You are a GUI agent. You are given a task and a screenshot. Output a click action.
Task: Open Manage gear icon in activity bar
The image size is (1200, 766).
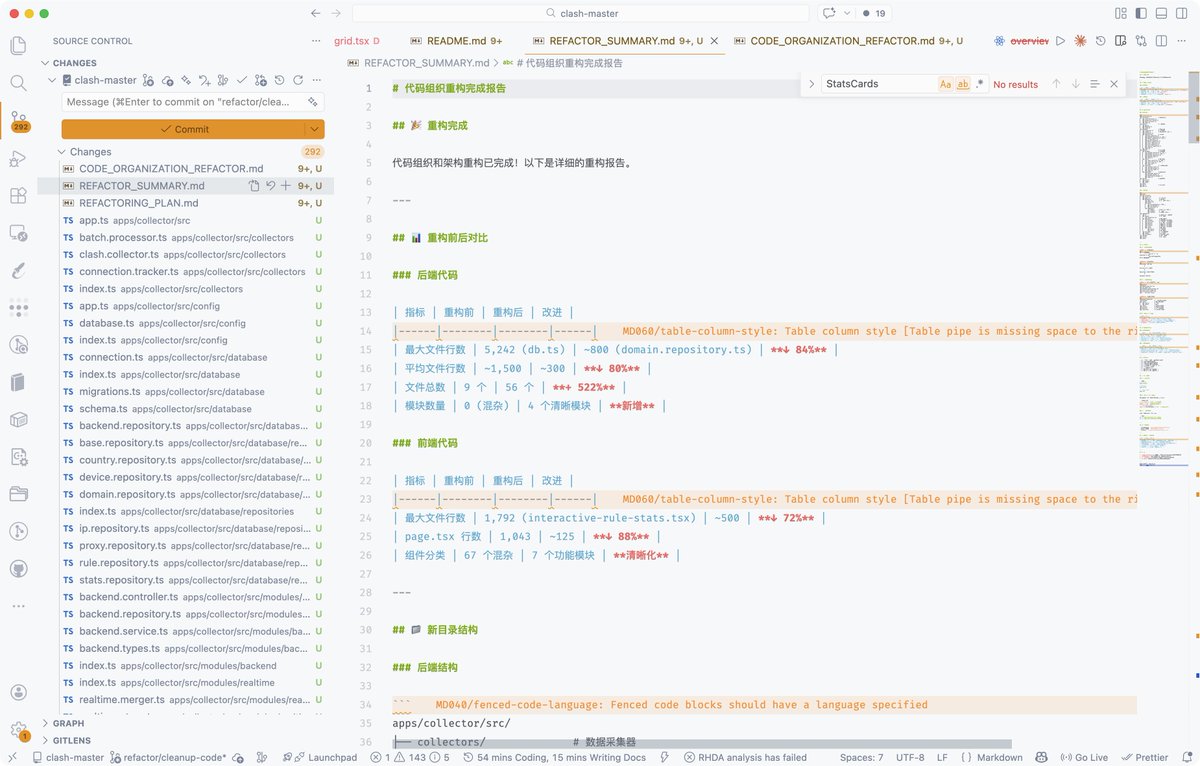(x=18, y=730)
